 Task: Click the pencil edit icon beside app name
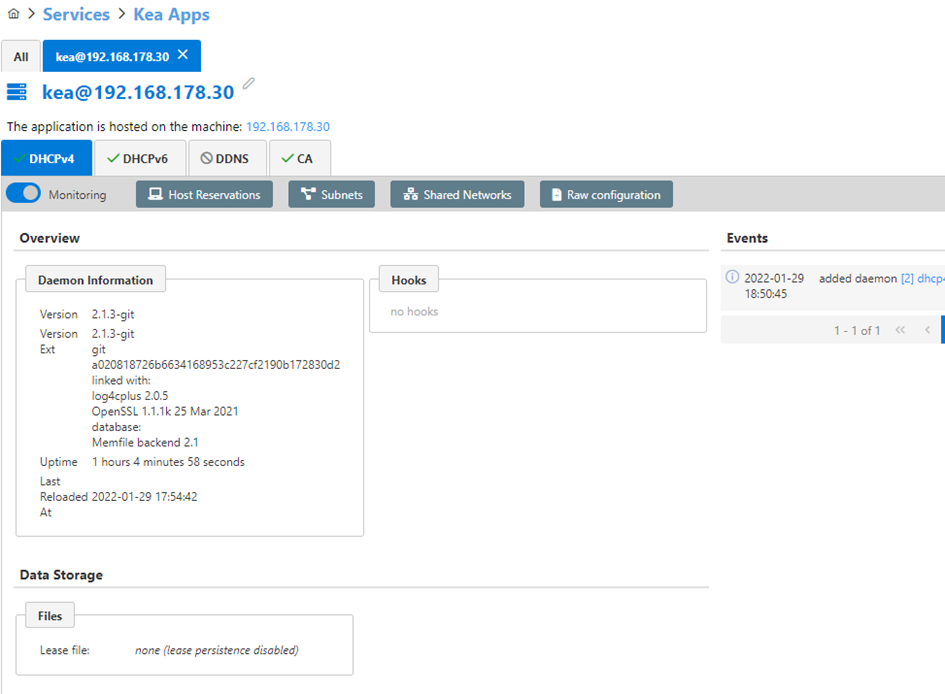pos(248,83)
